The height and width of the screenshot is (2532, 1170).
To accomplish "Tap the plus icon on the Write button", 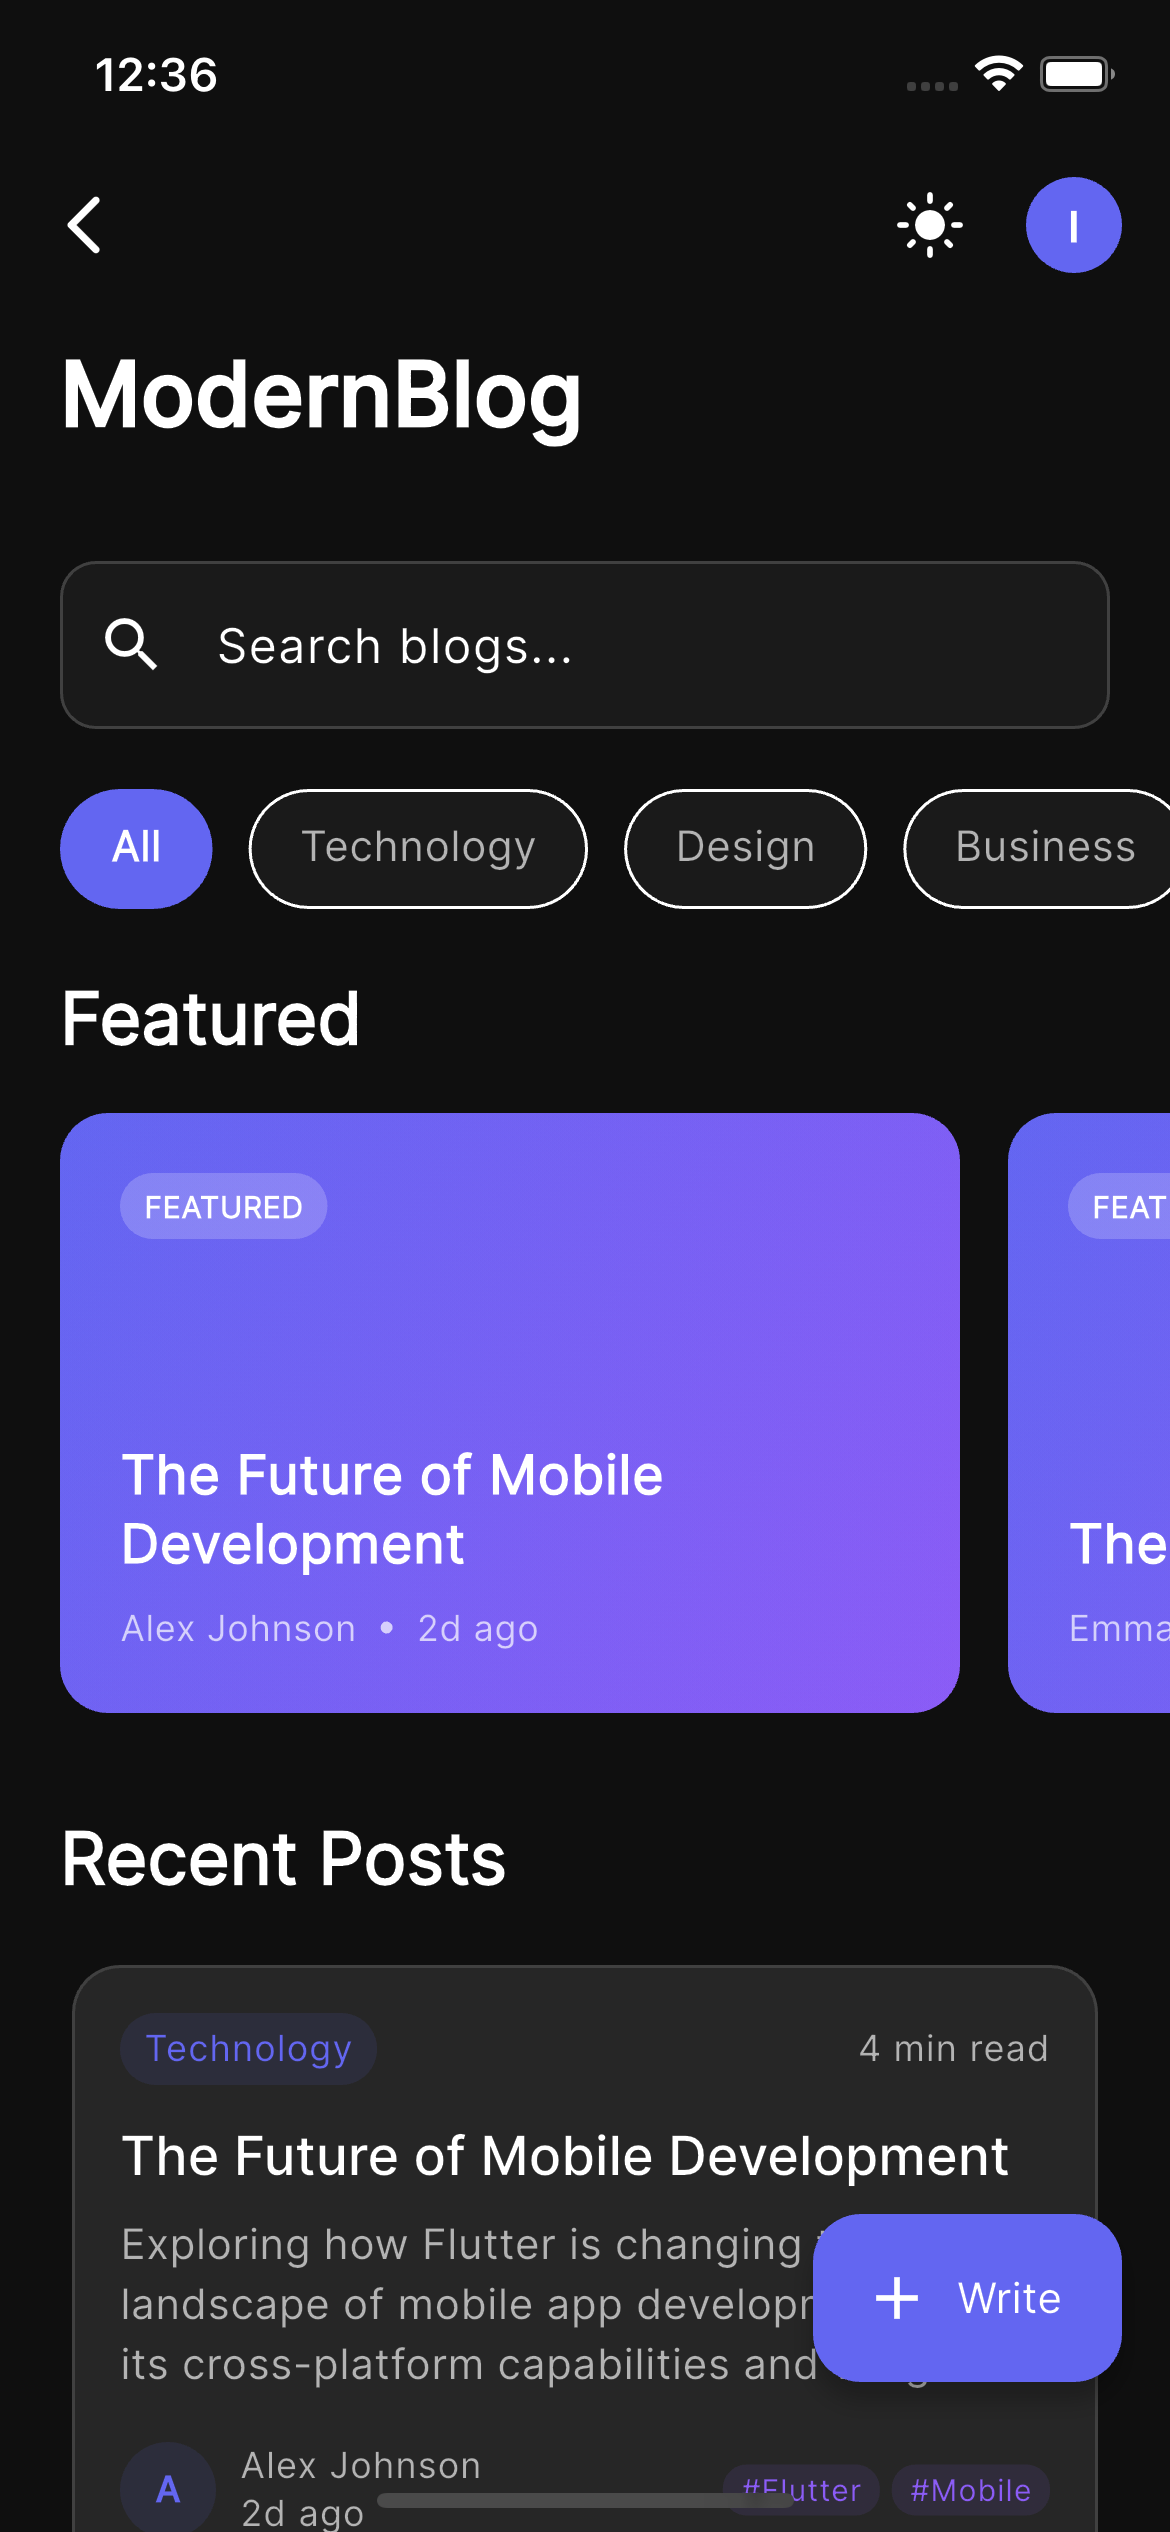I will click(x=897, y=2298).
